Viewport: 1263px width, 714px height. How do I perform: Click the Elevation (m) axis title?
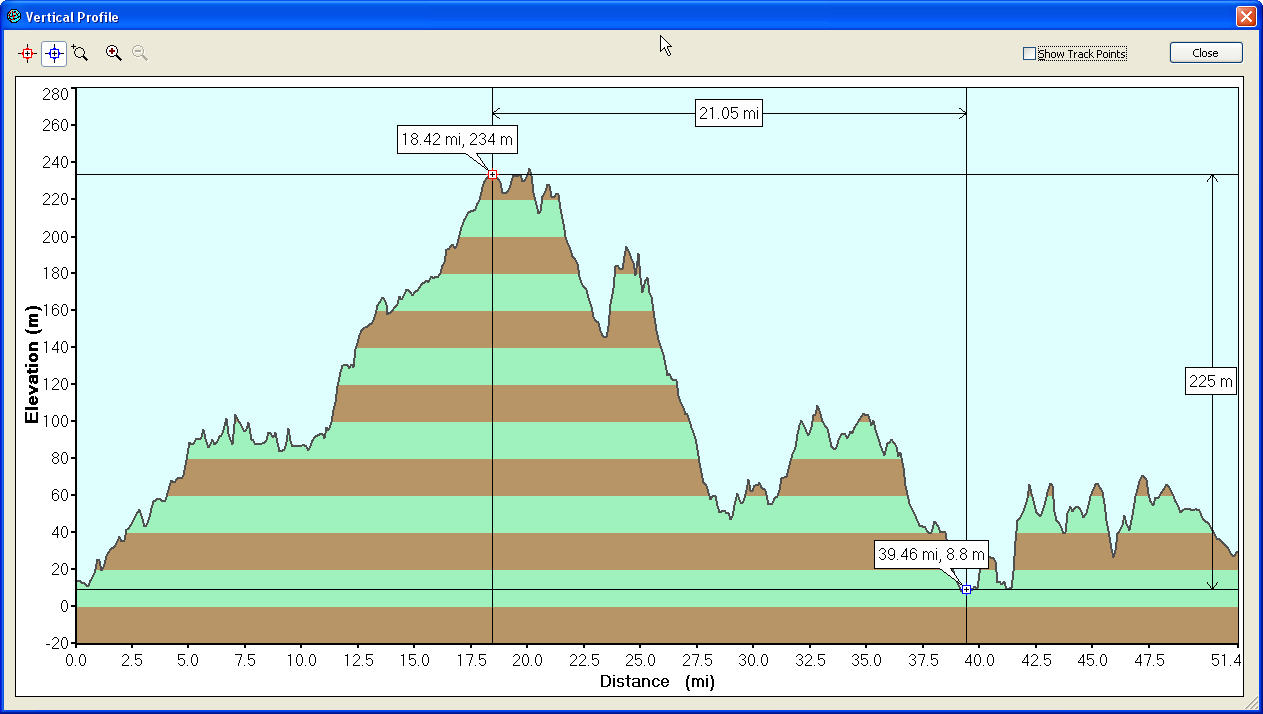pyautogui.click(x=33, y=366)
